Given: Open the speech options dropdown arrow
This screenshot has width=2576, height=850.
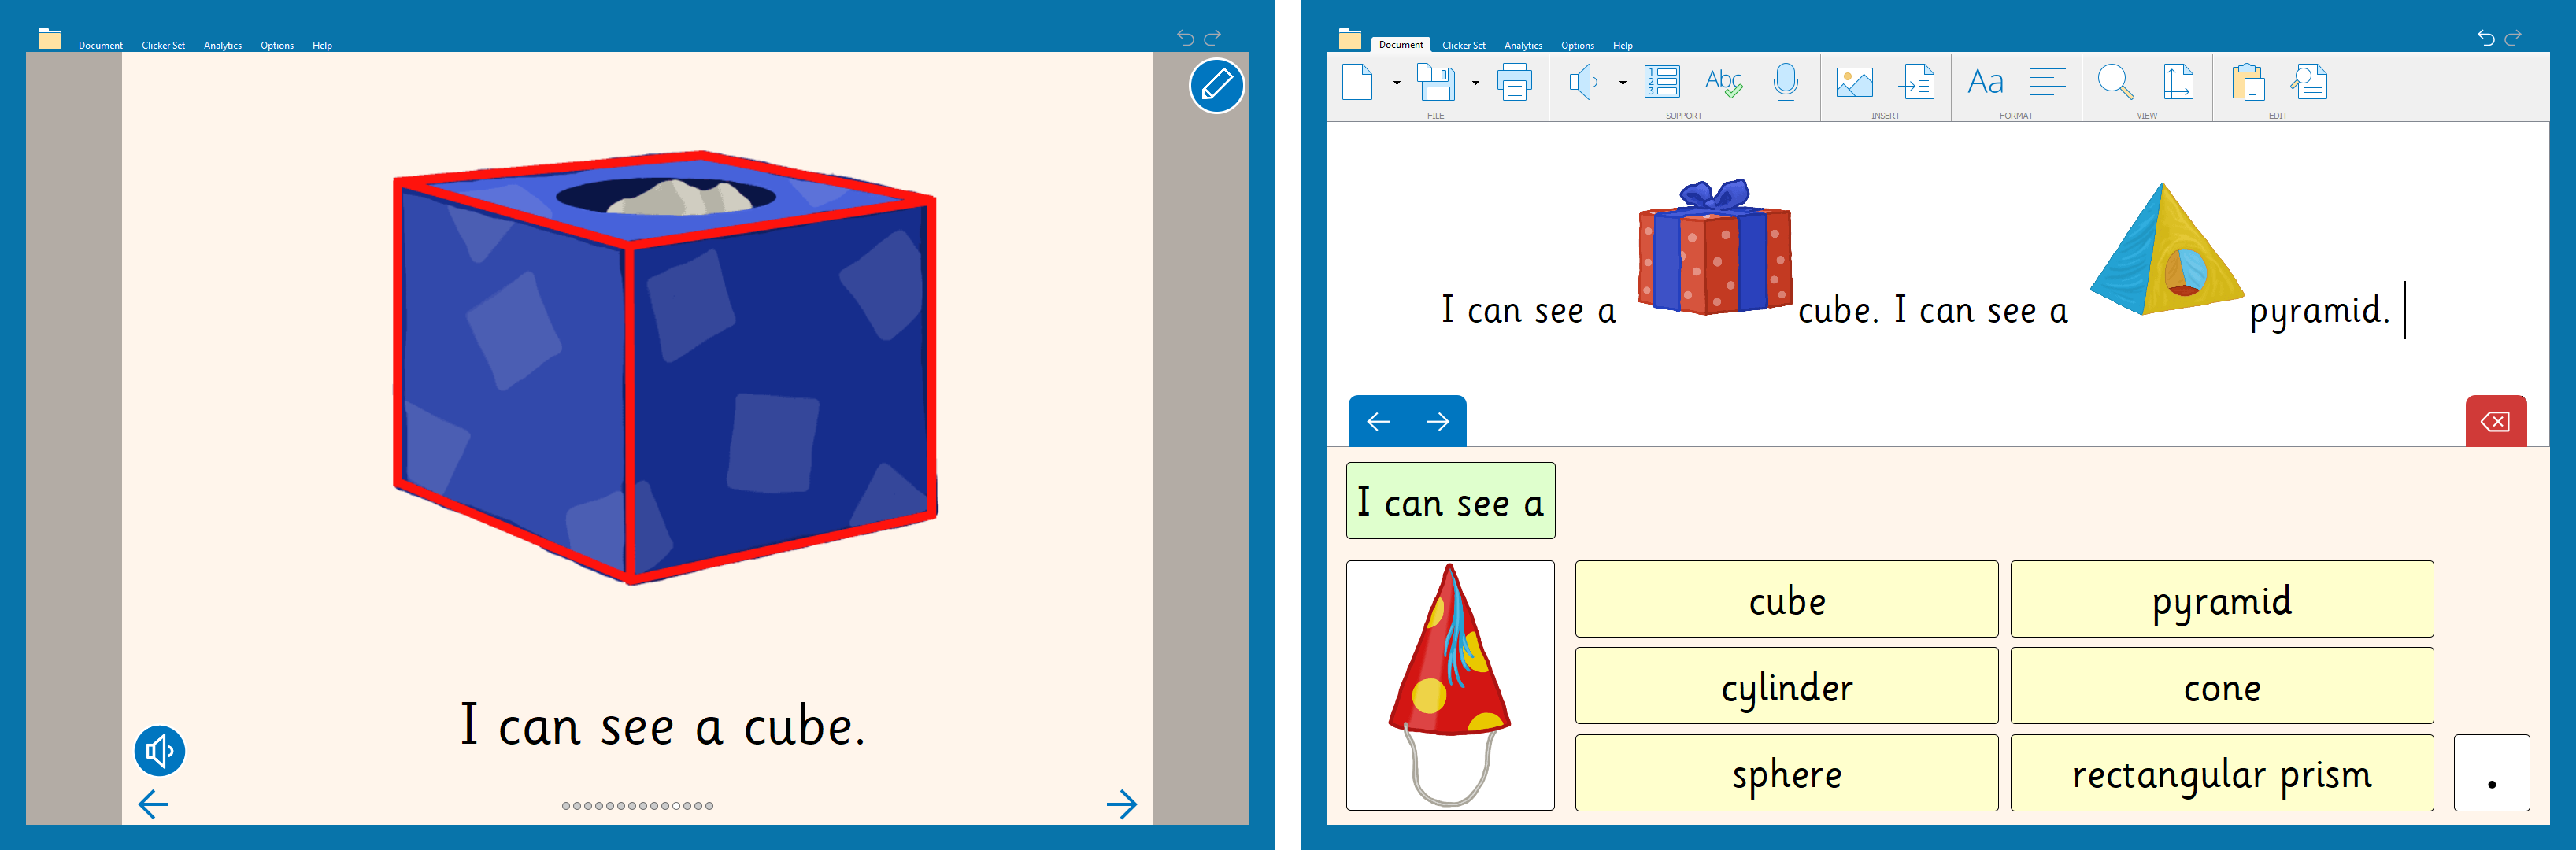Looking at the screenshot, I should coord(1622,83).
